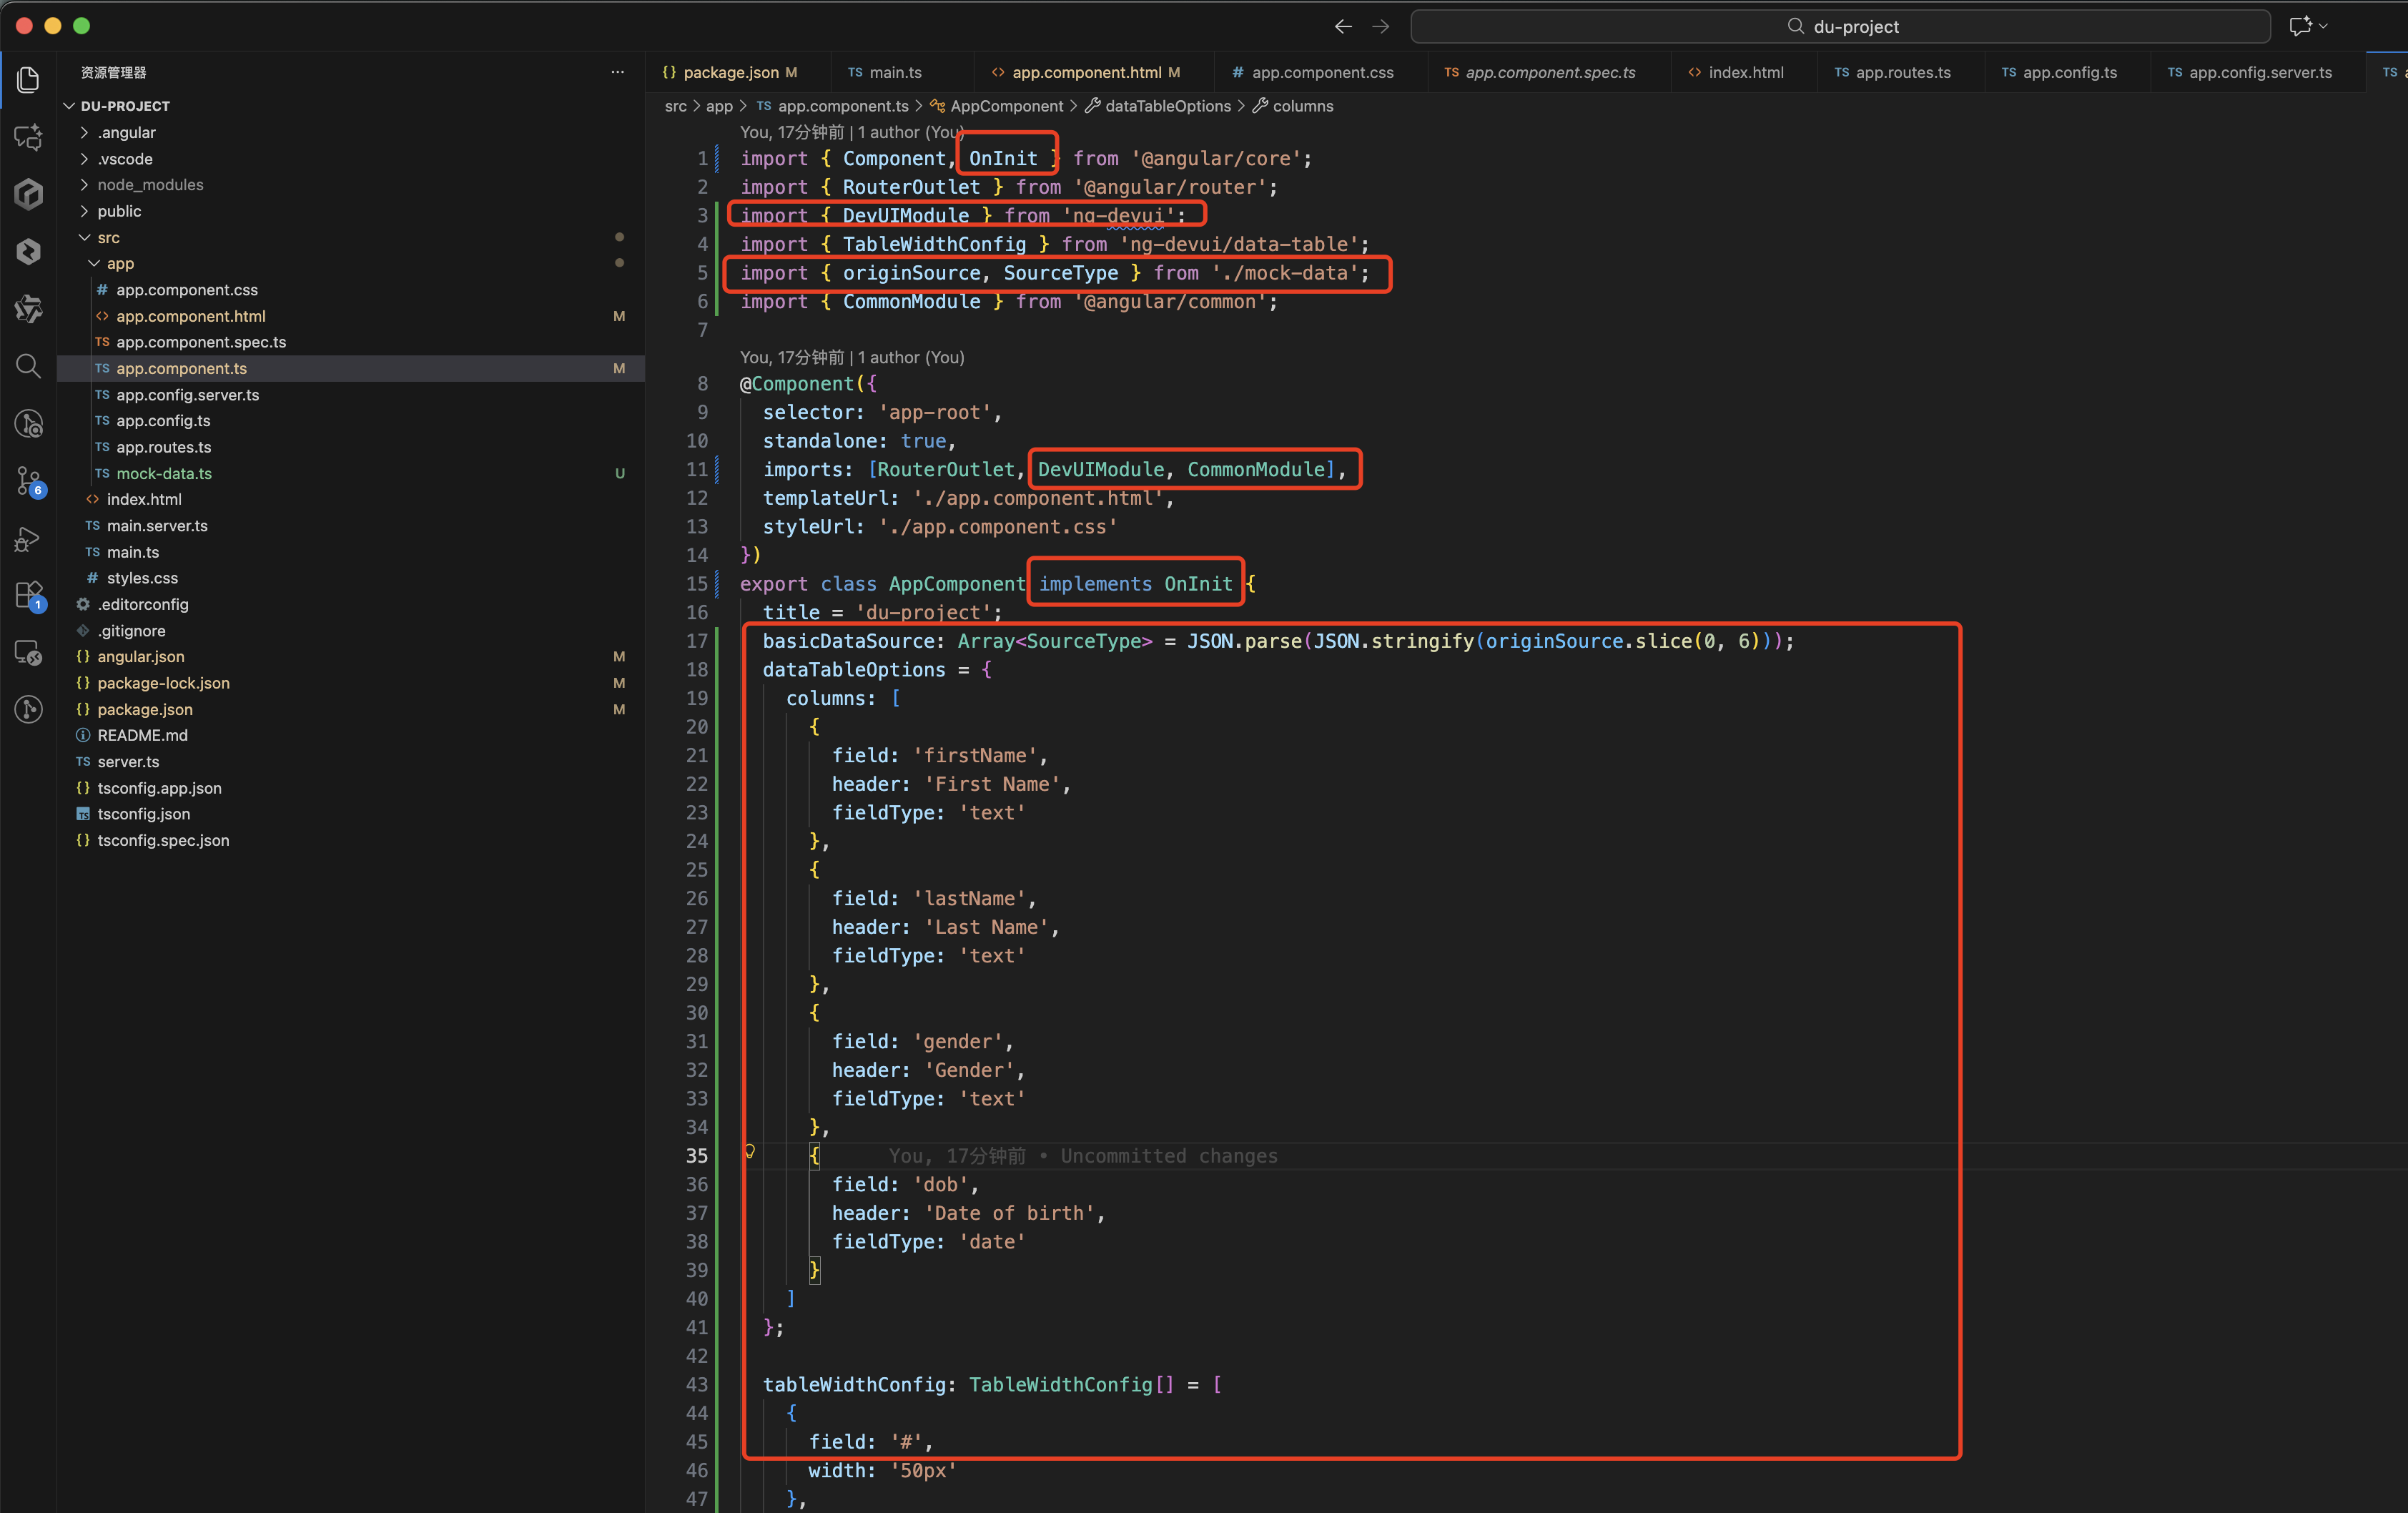Open the AI chat sidebar icon
The height and width of the screenshot is (1513, 2408).
pos(28,136)
